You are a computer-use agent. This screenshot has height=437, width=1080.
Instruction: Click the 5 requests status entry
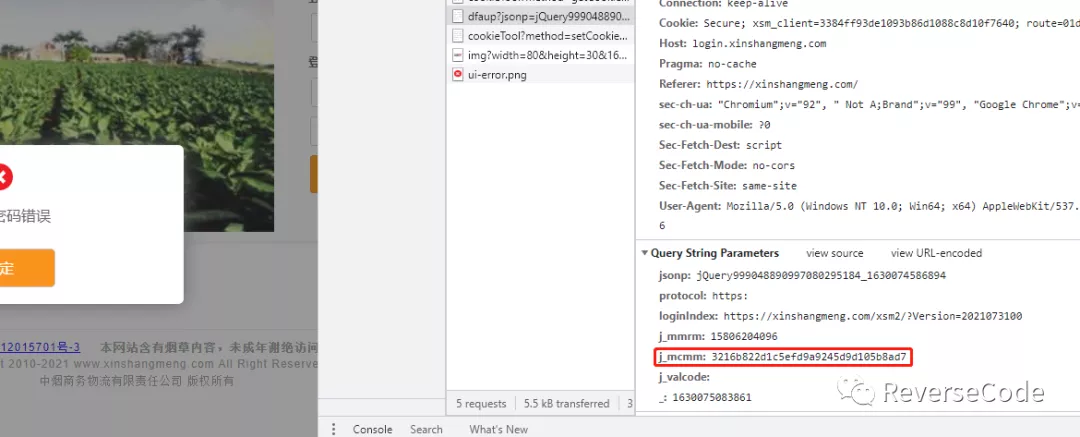pos(481,403)
